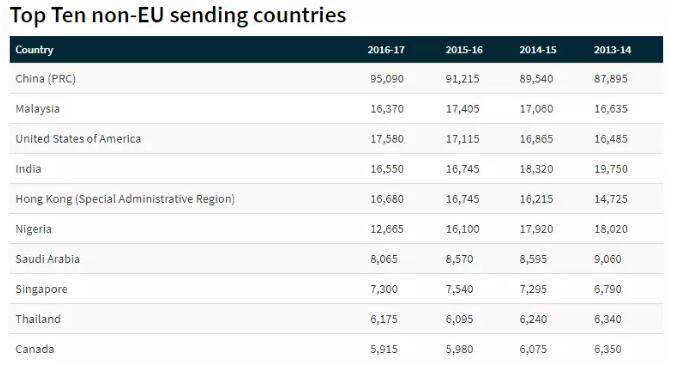This screenshot has width=676, height=376.
Task: Click the India row label
Action: (28, 169)
